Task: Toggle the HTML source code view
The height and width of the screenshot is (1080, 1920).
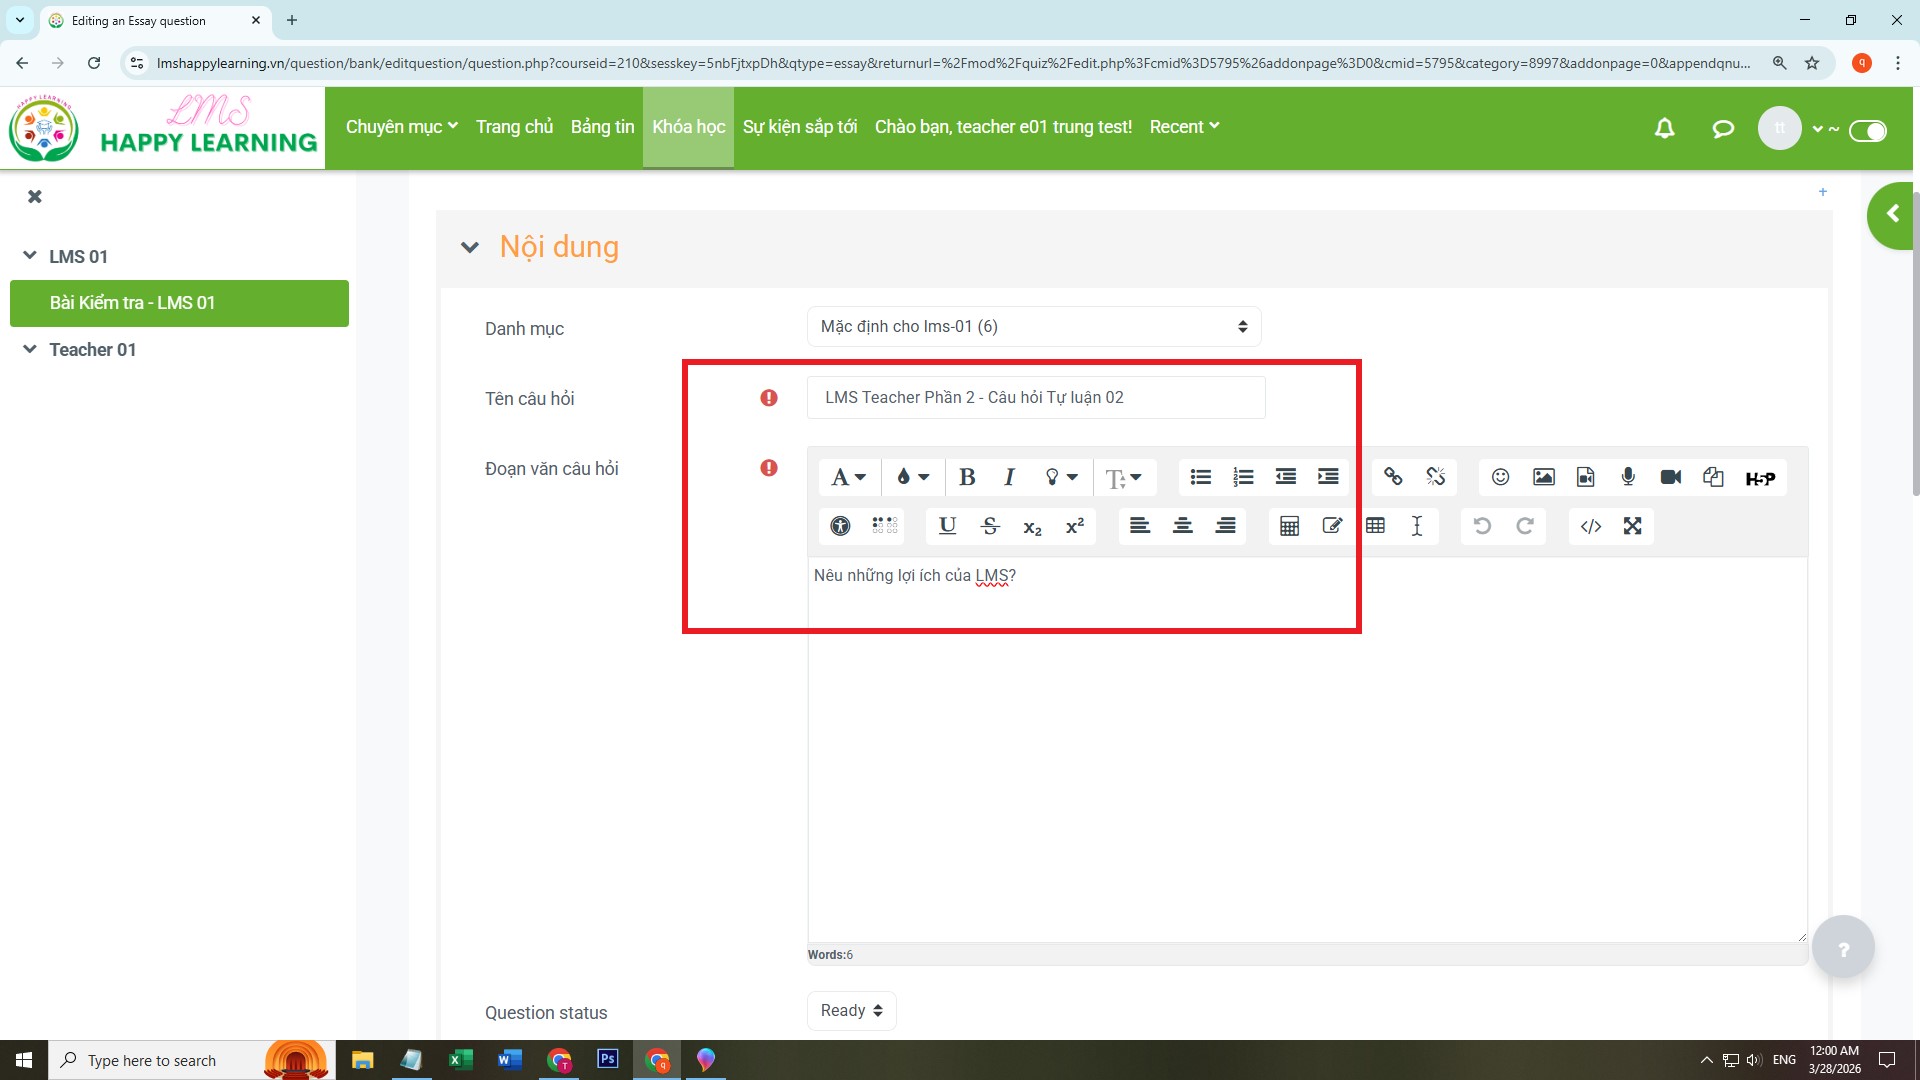Action: [x=1590, y=526]
